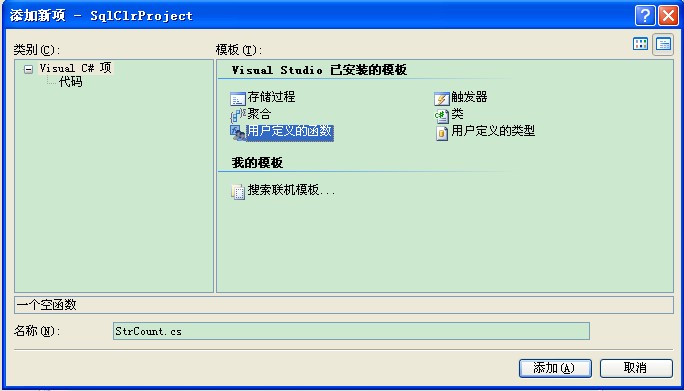Click the 类 template label

[x=457, y=114]
